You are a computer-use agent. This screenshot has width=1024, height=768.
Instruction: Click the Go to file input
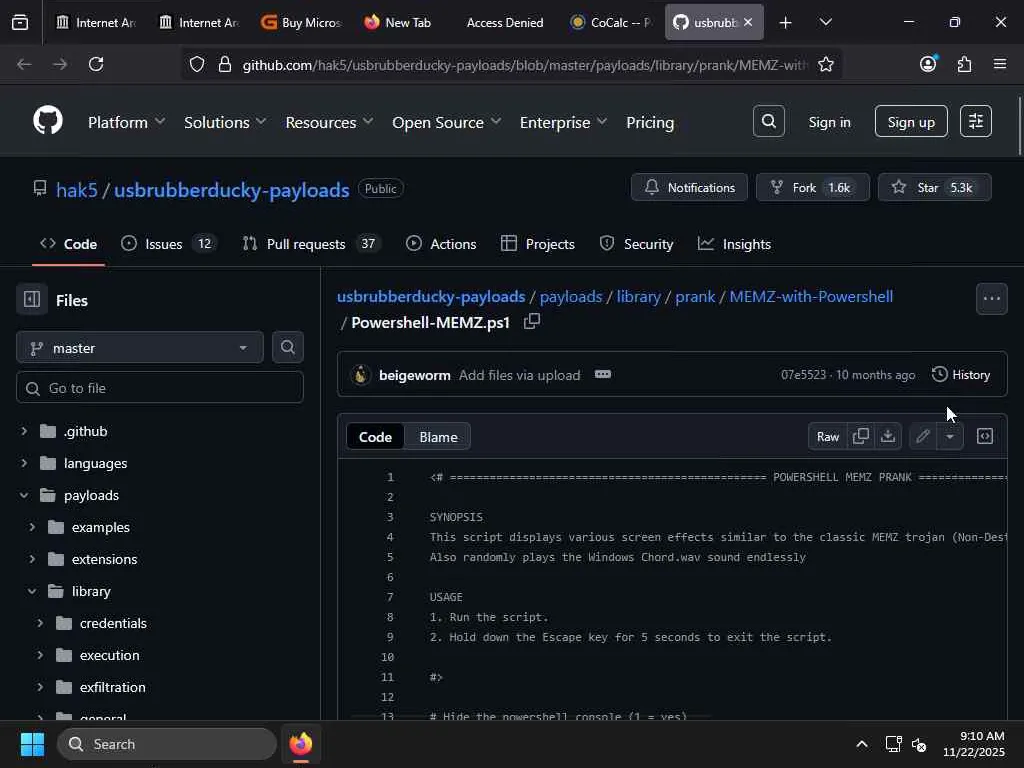(x=159, y=388)
